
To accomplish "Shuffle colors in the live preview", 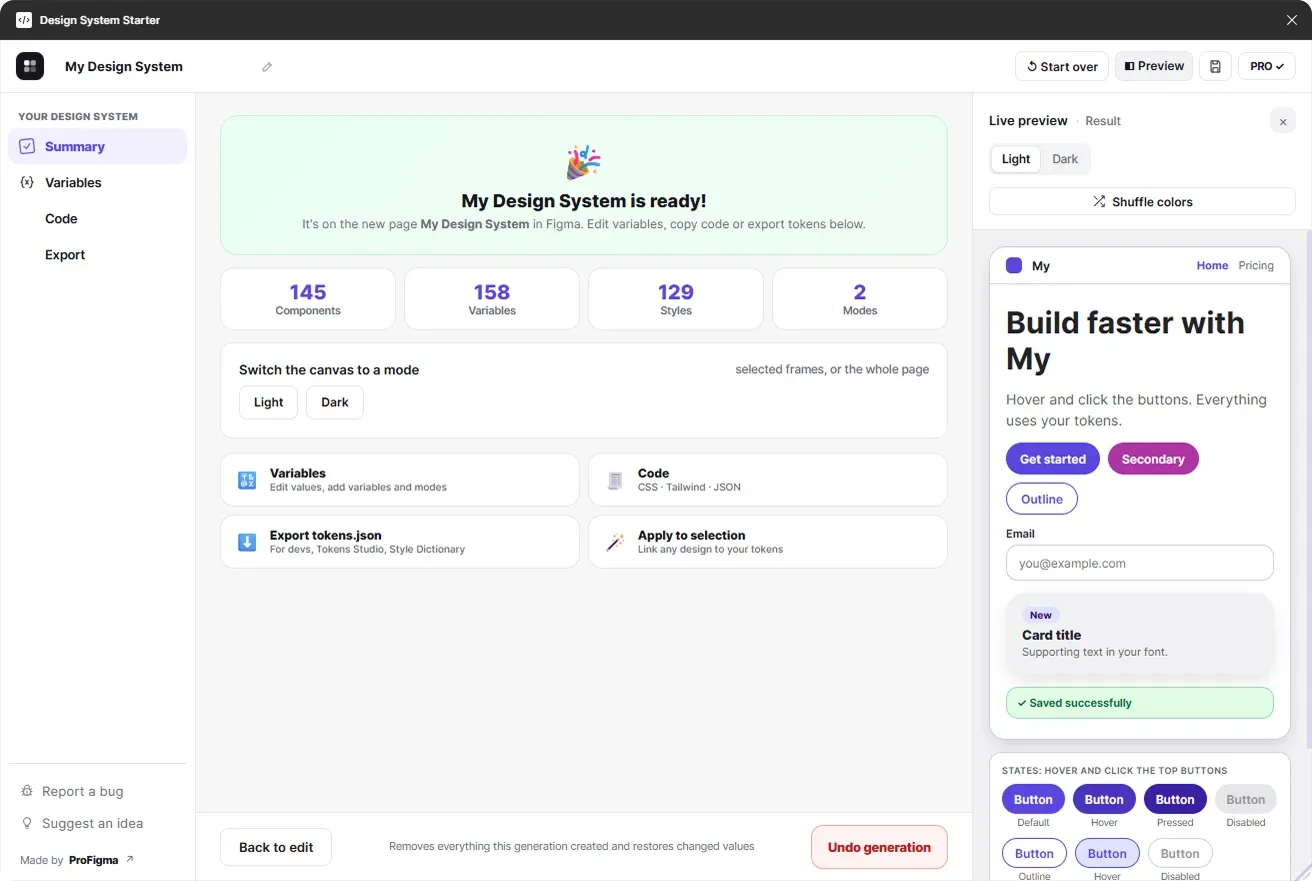I will click(1142, 201).
